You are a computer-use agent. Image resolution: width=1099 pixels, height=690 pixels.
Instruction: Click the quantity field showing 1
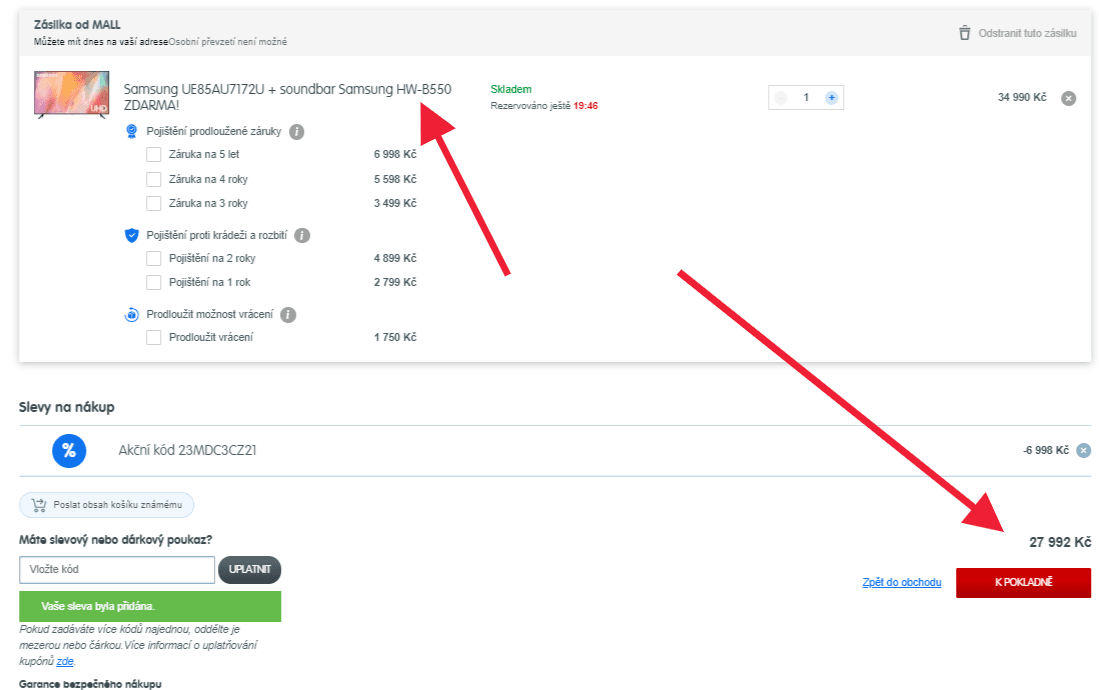(806, 97)
